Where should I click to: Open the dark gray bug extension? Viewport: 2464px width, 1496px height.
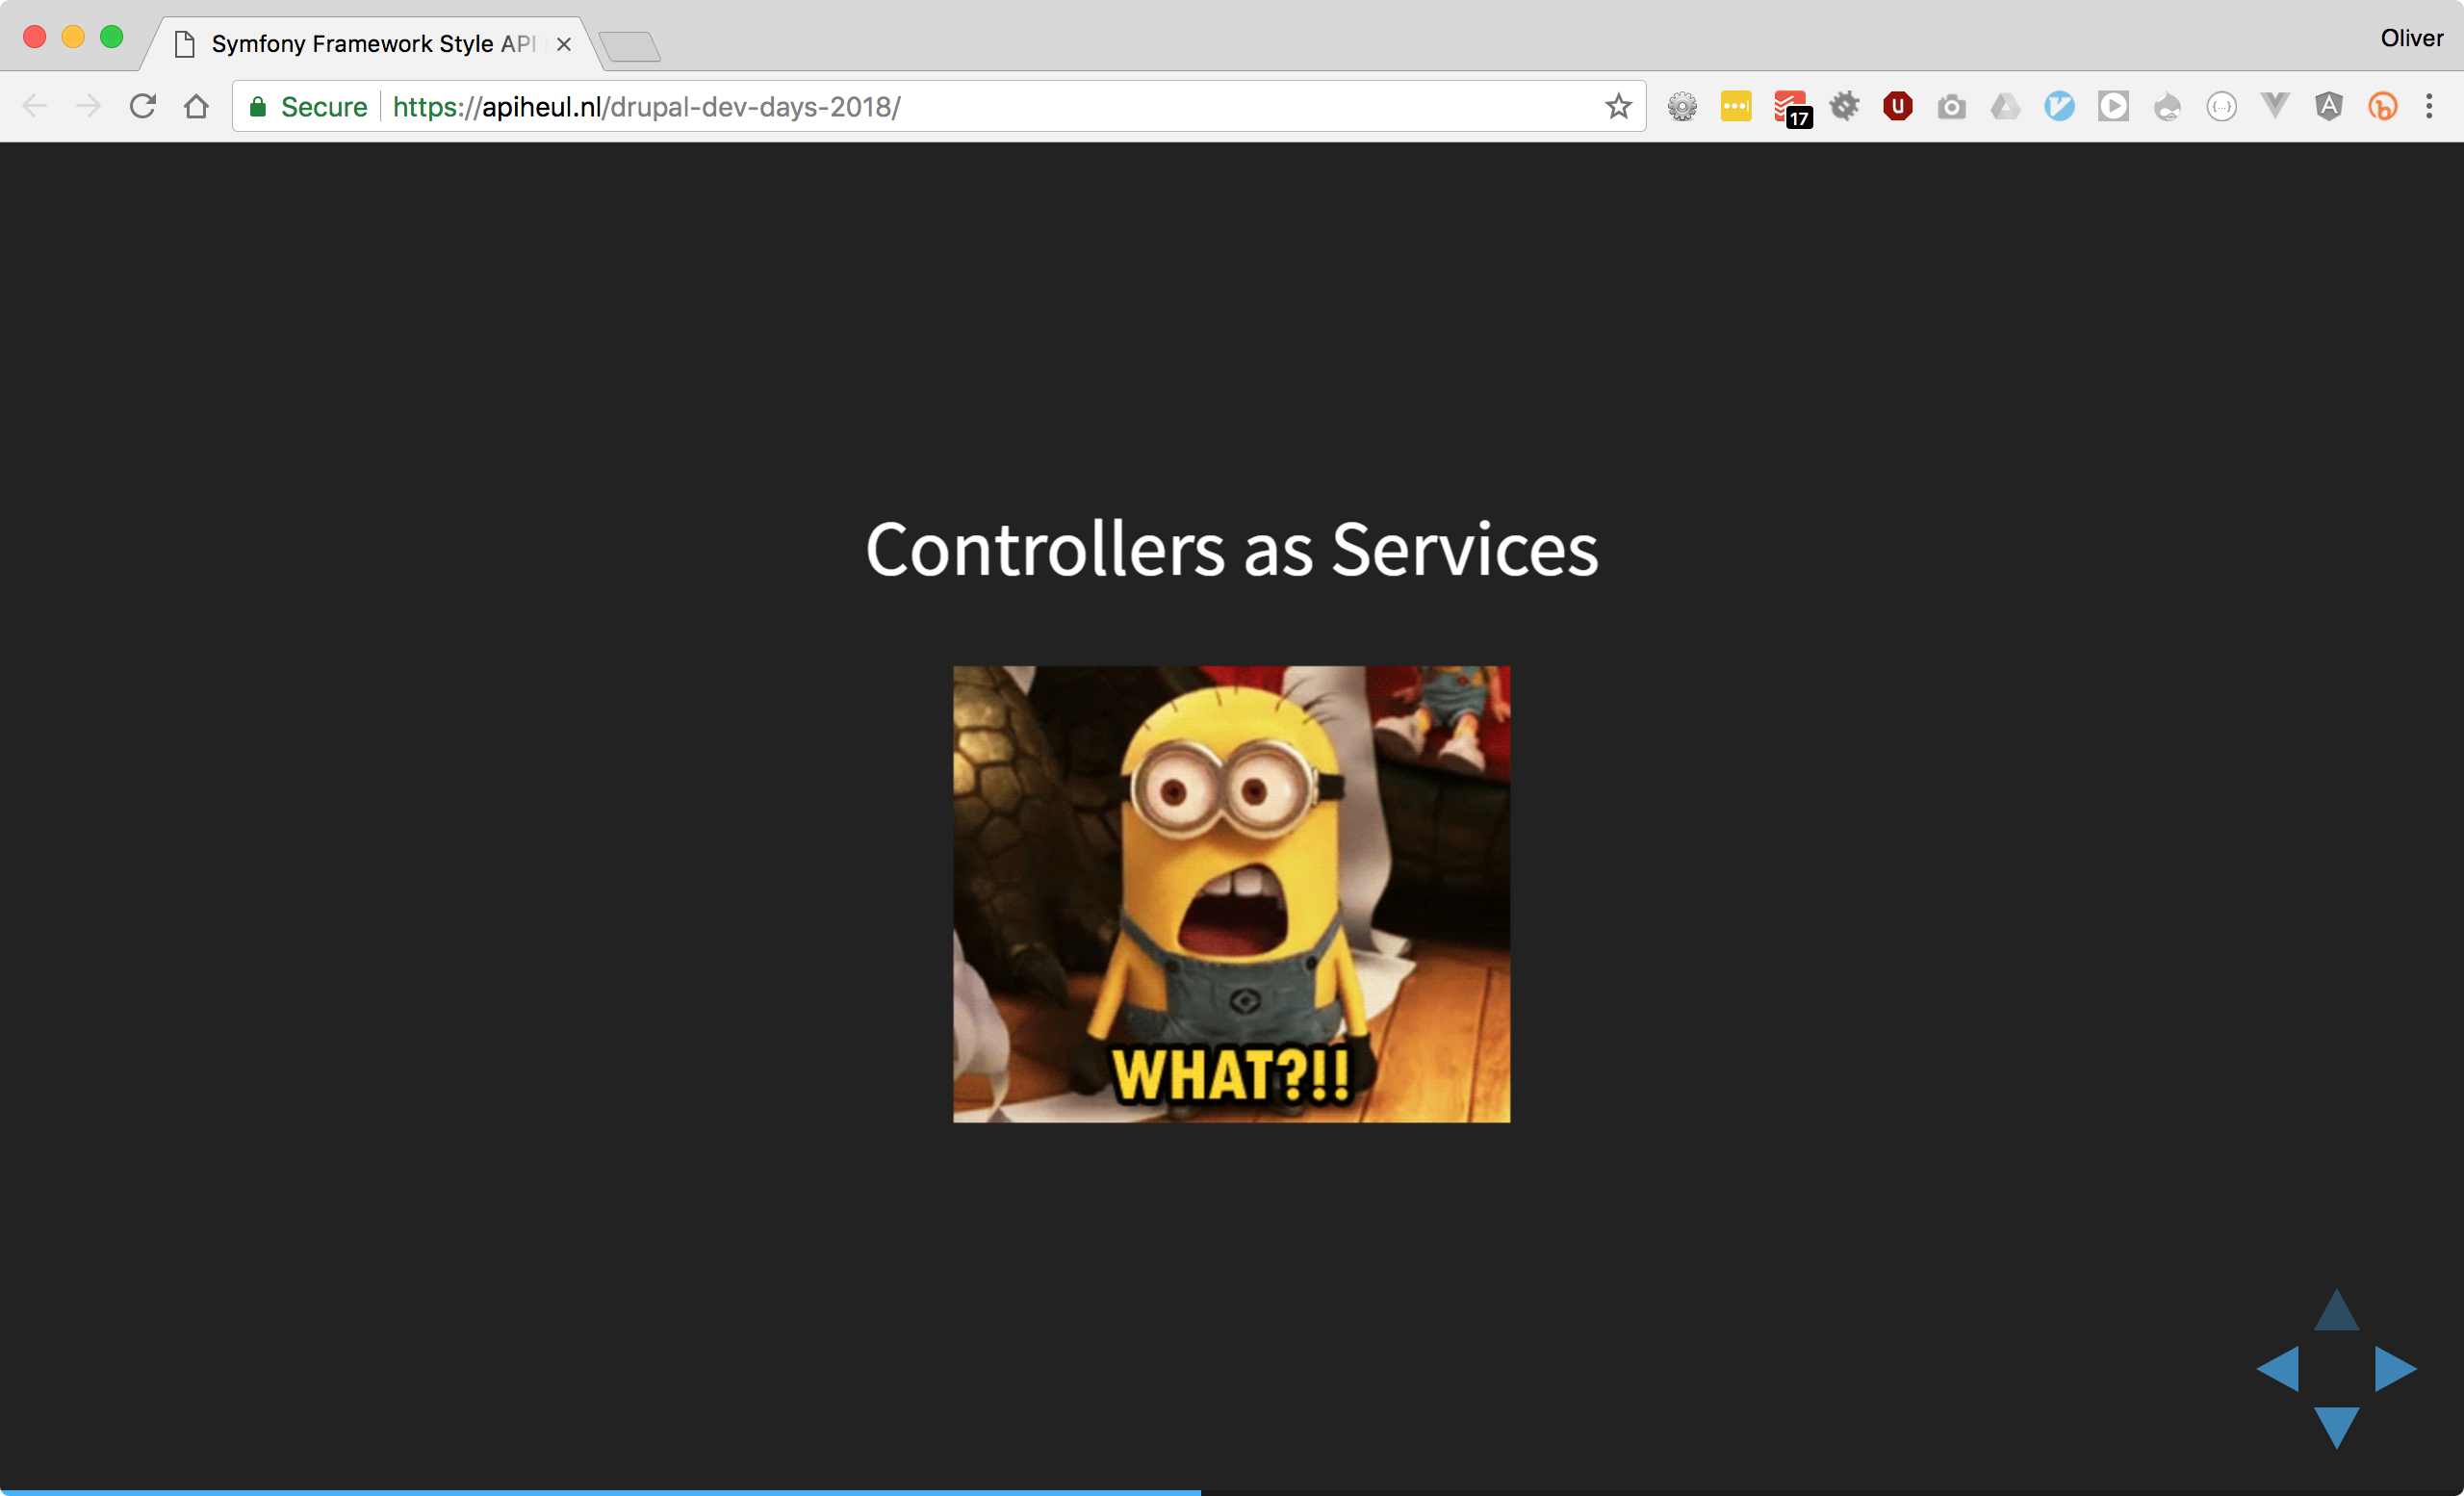coord(1844,106)
